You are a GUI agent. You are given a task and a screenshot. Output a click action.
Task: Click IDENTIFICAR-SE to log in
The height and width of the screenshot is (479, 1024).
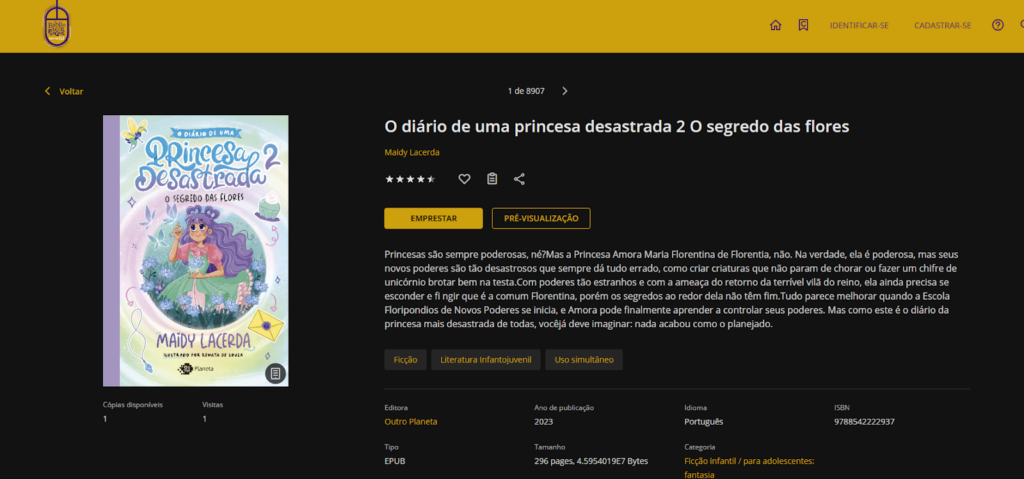[x=859, y=25]
